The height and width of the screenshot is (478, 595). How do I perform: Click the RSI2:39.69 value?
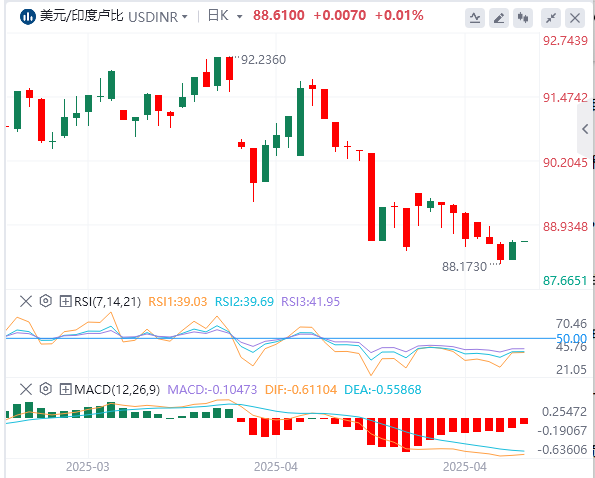pos(244,302)
